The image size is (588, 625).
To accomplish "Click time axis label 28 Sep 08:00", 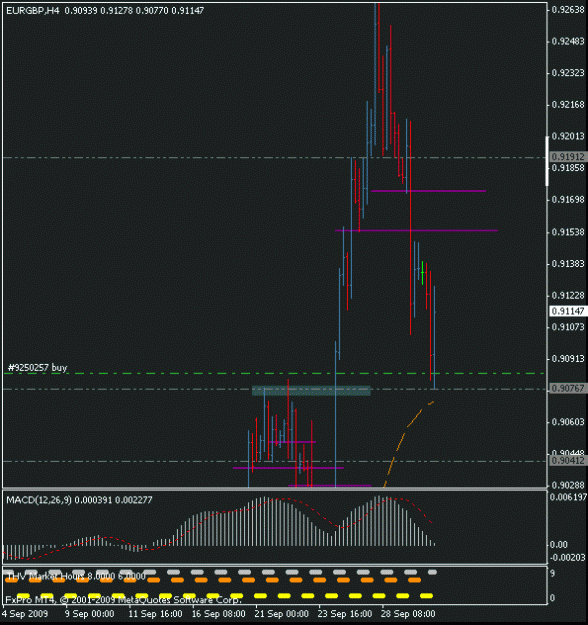I will click(x=408, y=614).
